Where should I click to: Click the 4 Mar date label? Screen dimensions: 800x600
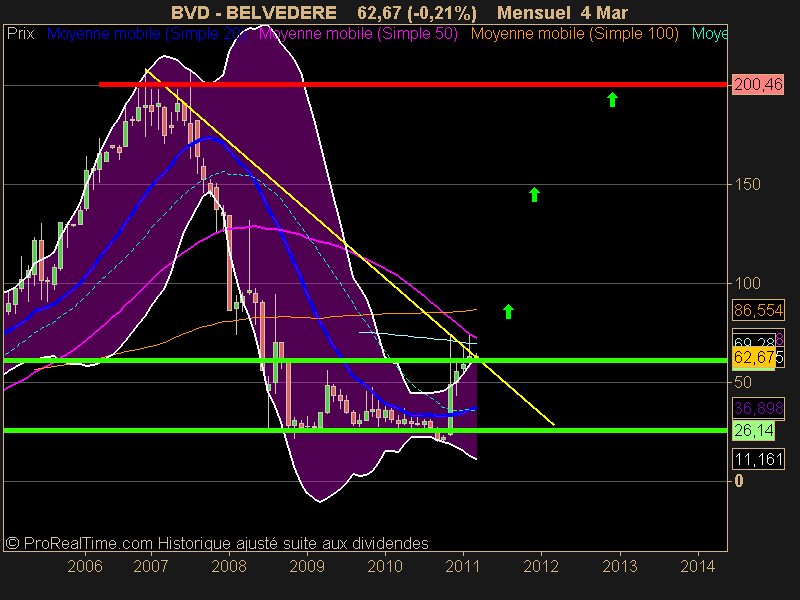tap(604, 13)
